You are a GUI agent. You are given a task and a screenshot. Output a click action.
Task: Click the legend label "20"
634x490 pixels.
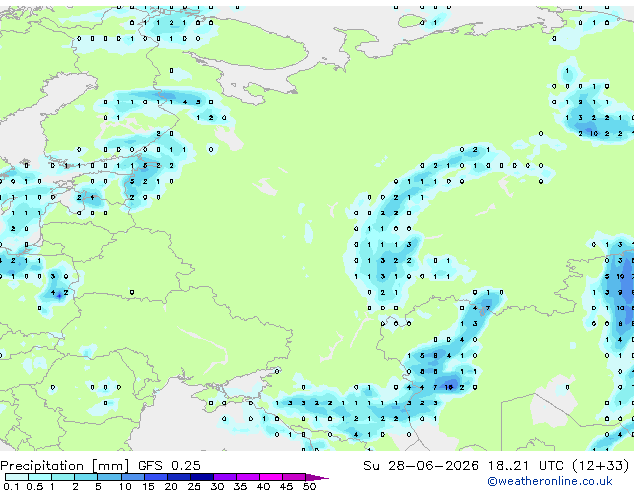pos(171,486)
